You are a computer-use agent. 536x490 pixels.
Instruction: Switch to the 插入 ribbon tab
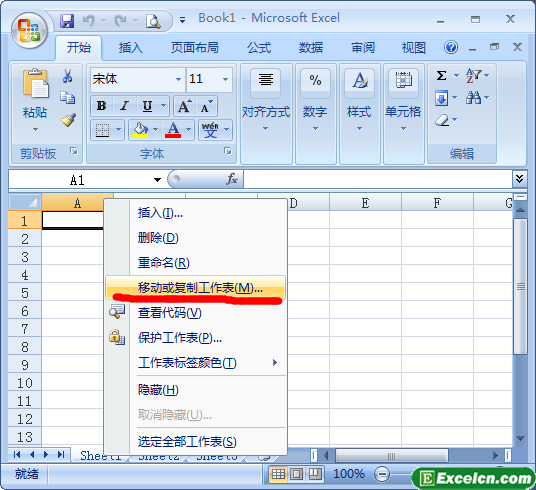[x=131, y=48]
